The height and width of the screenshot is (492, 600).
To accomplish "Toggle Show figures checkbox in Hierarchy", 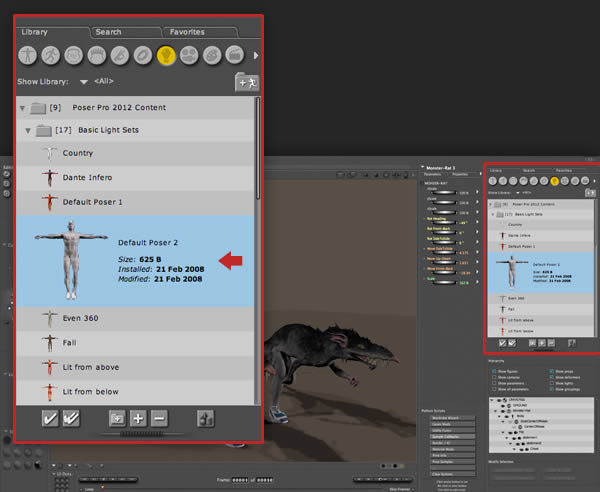I will pyautogui.click(x=494, y=371).
